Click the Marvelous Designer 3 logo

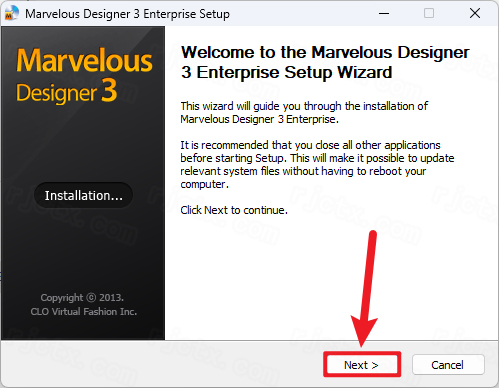pos(84,75)
